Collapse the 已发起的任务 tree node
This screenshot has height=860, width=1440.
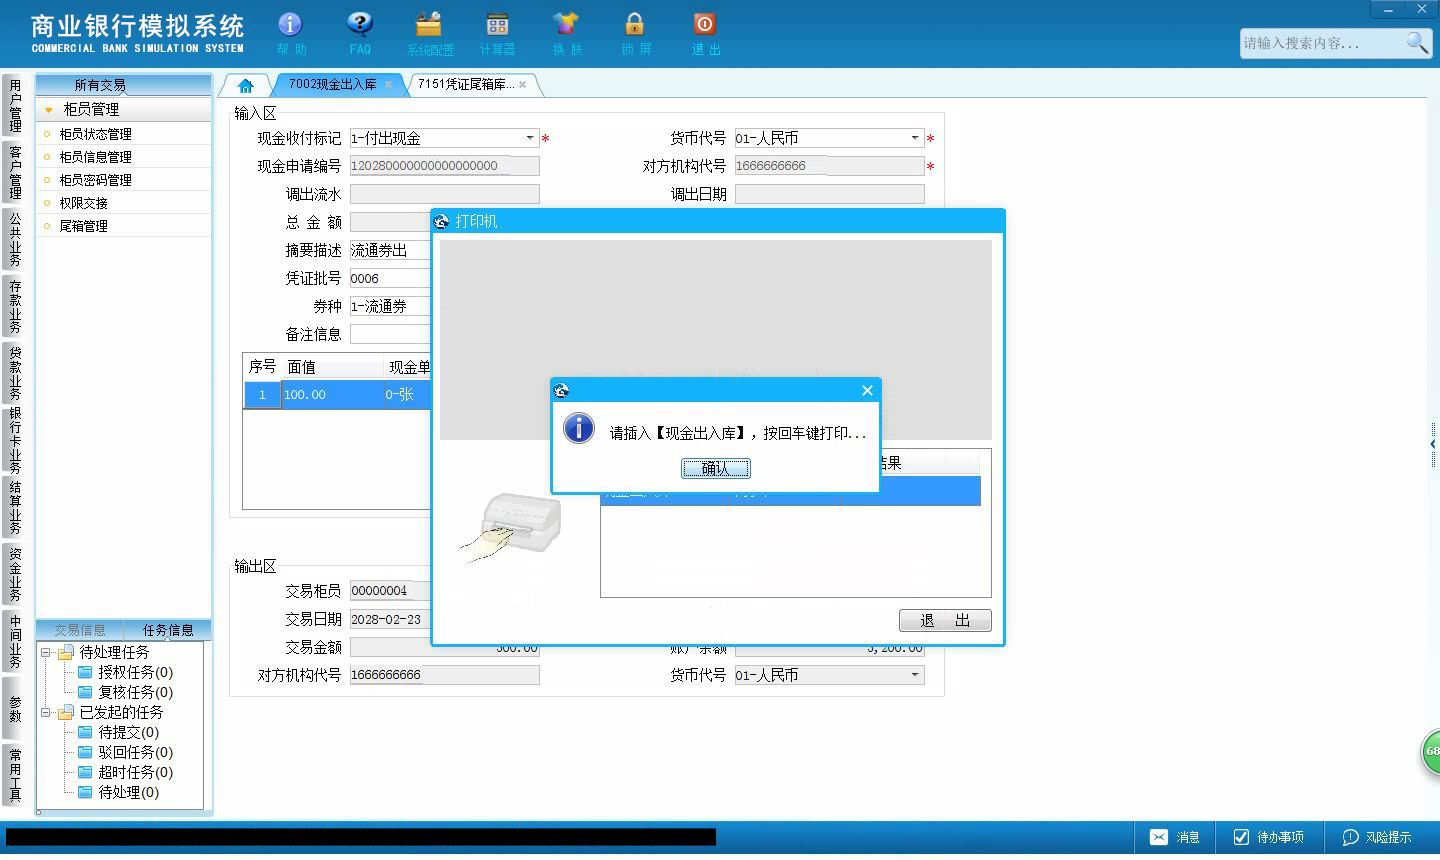coord(46,712)
